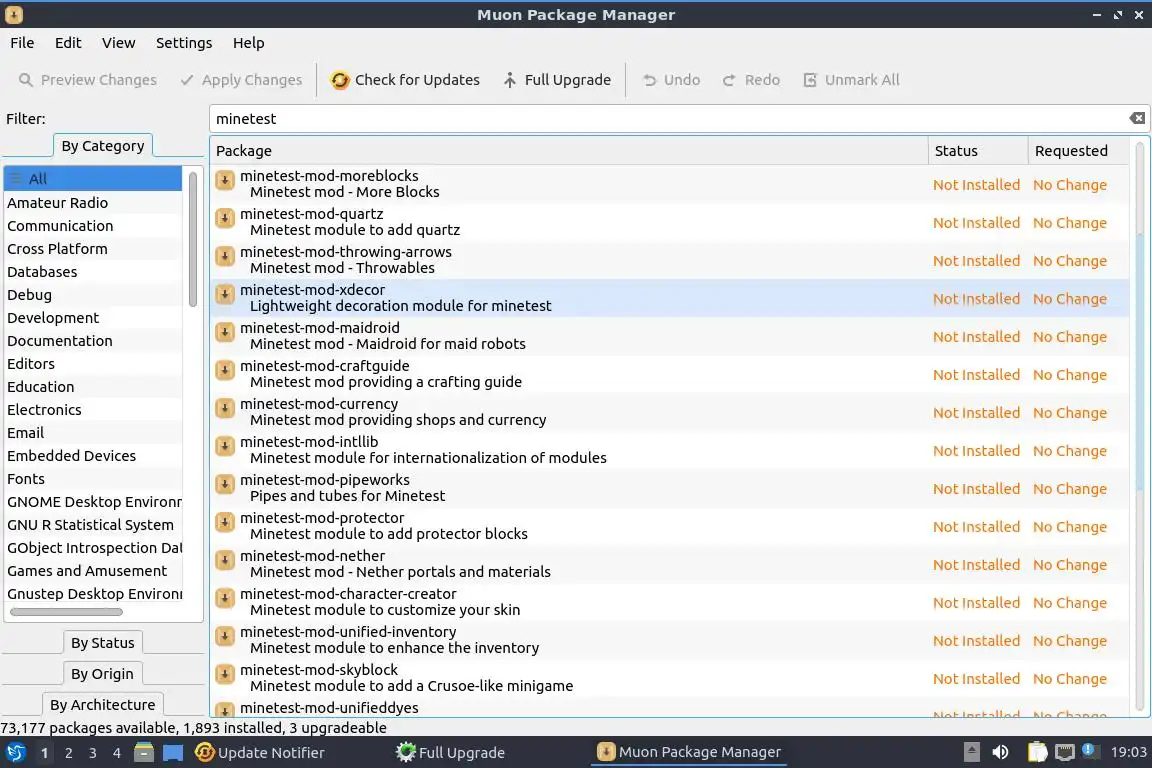The height and width of the screenshot is (768, 1152).
Task: Switch to the By Origin tab
Action: pos(102,673)
